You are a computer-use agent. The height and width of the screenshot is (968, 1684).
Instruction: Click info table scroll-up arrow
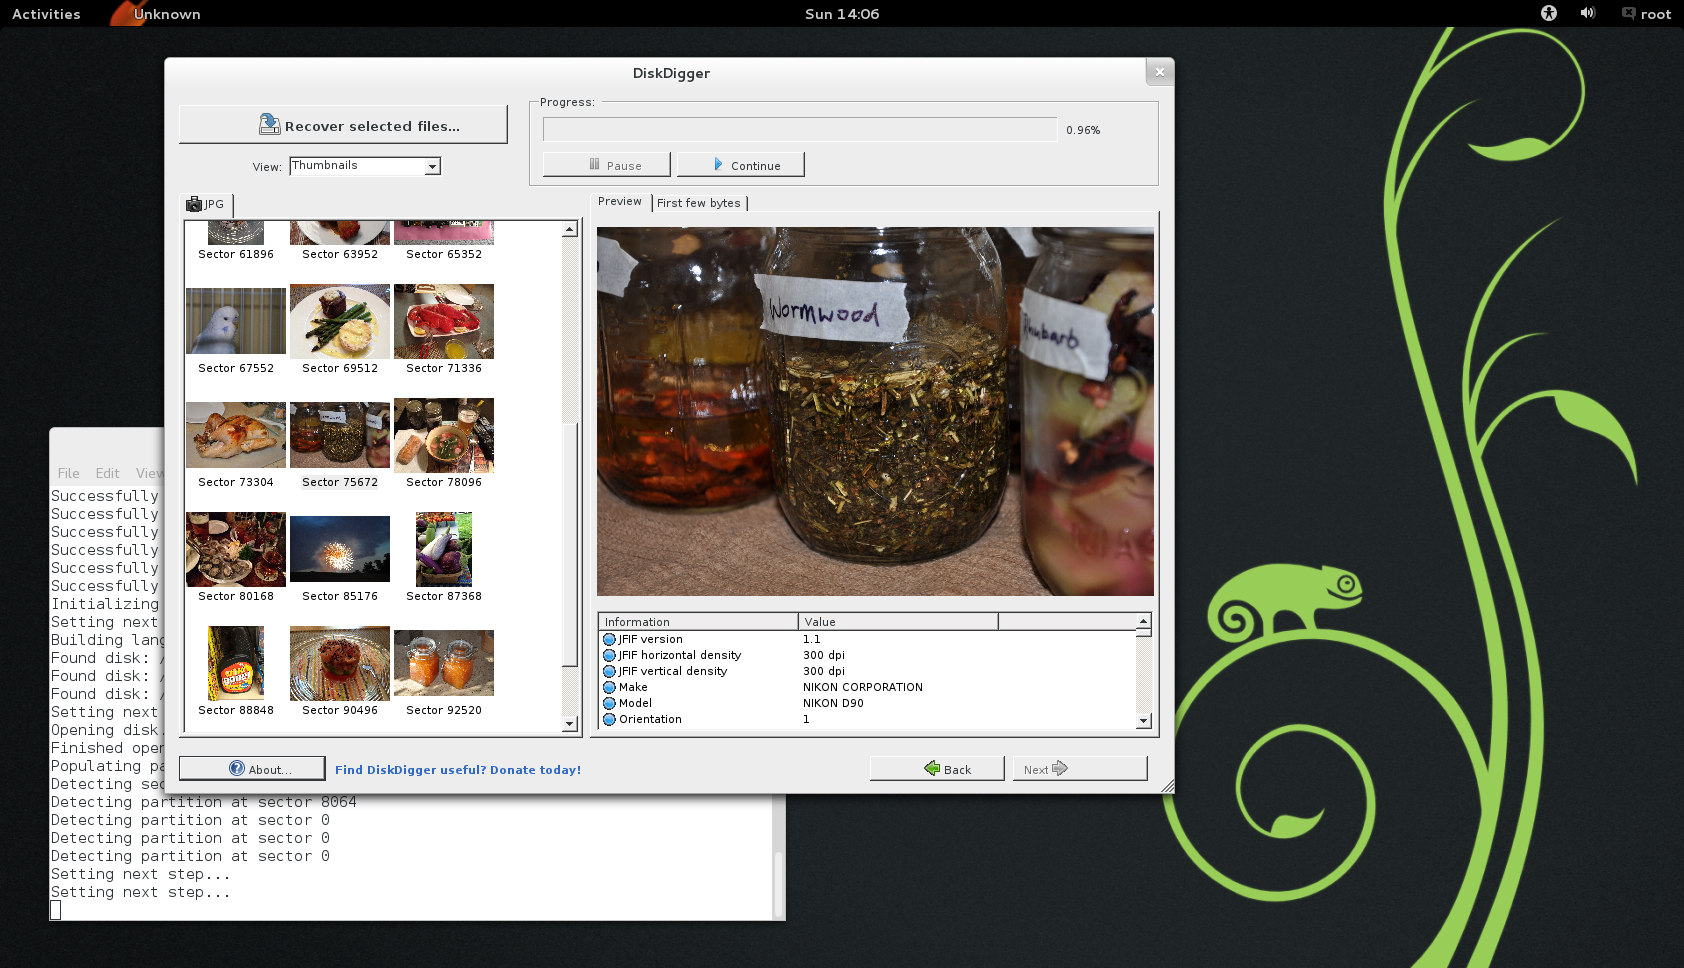1143,622
